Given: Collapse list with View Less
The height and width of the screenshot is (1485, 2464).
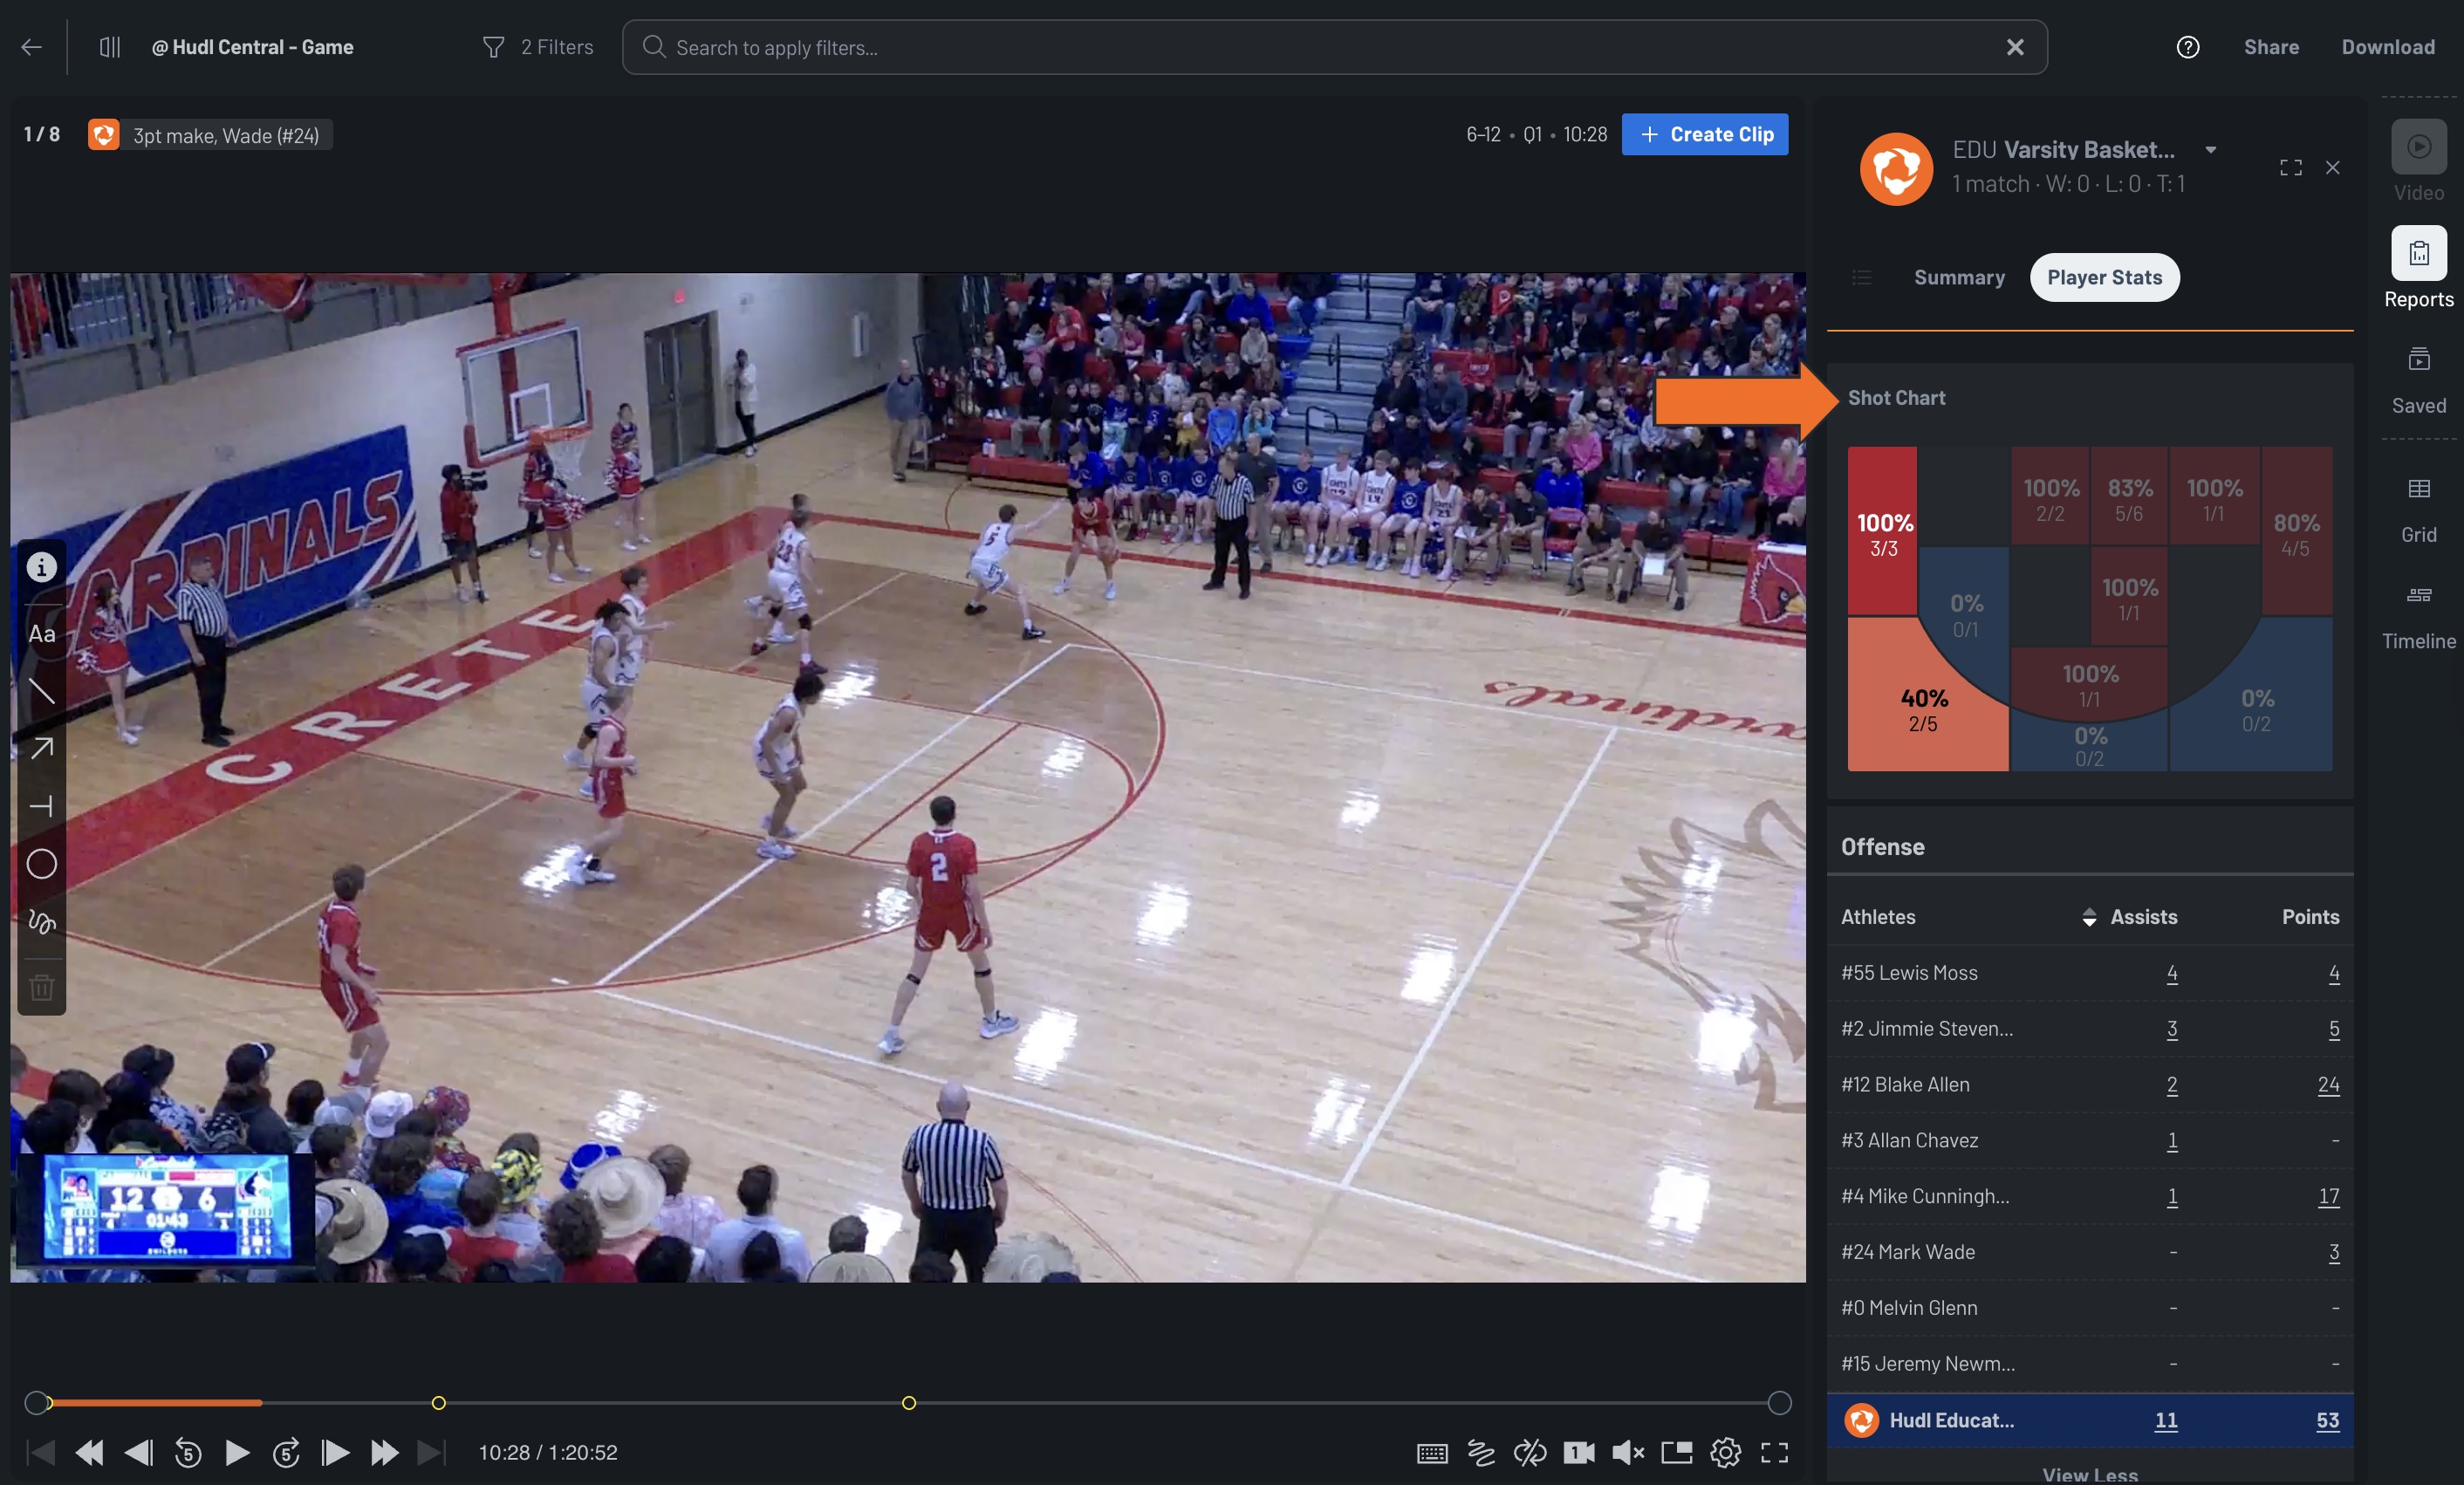Looking at the screenshot, I should coord(2090,1474).
